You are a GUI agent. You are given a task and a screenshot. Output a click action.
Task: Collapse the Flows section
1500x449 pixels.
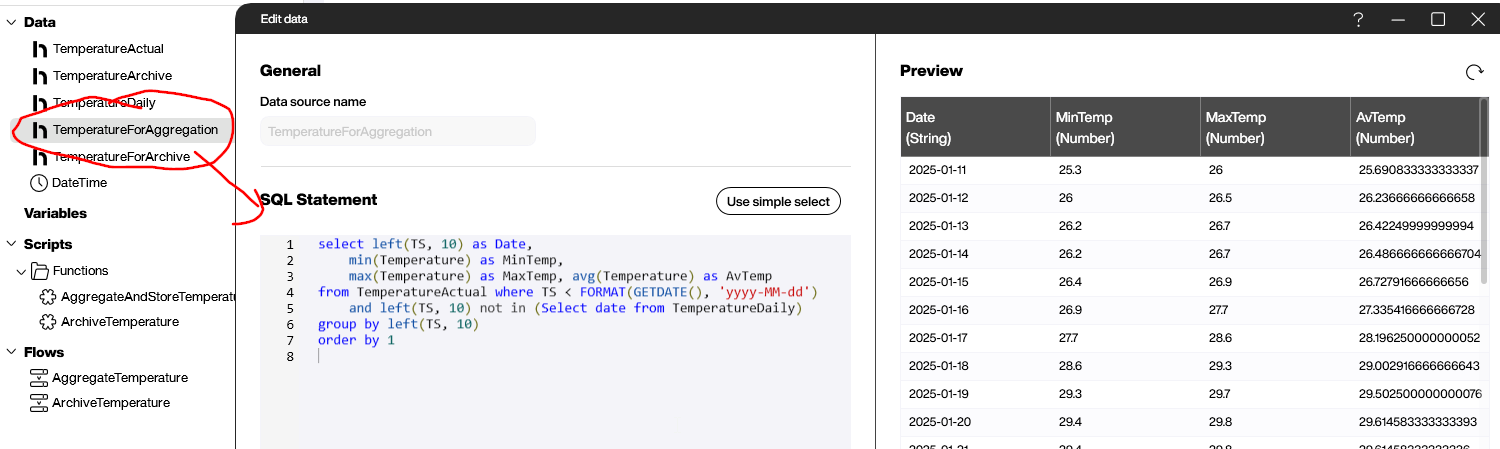point(11,352)
